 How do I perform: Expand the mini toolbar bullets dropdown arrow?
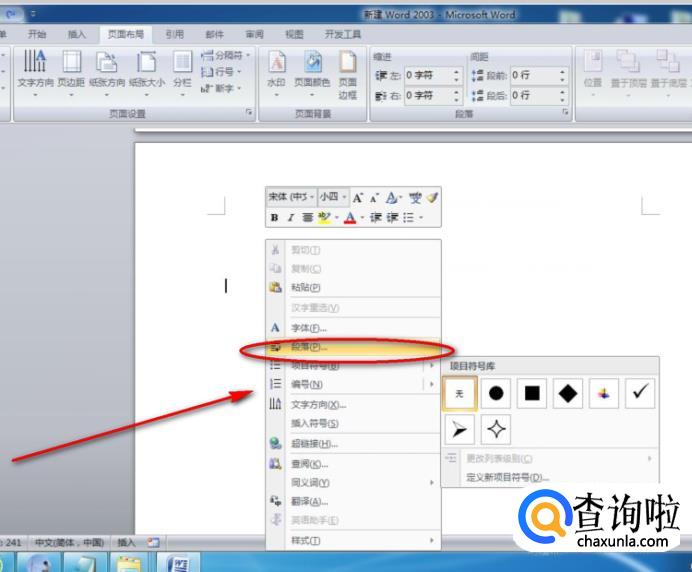coord(421,217)
